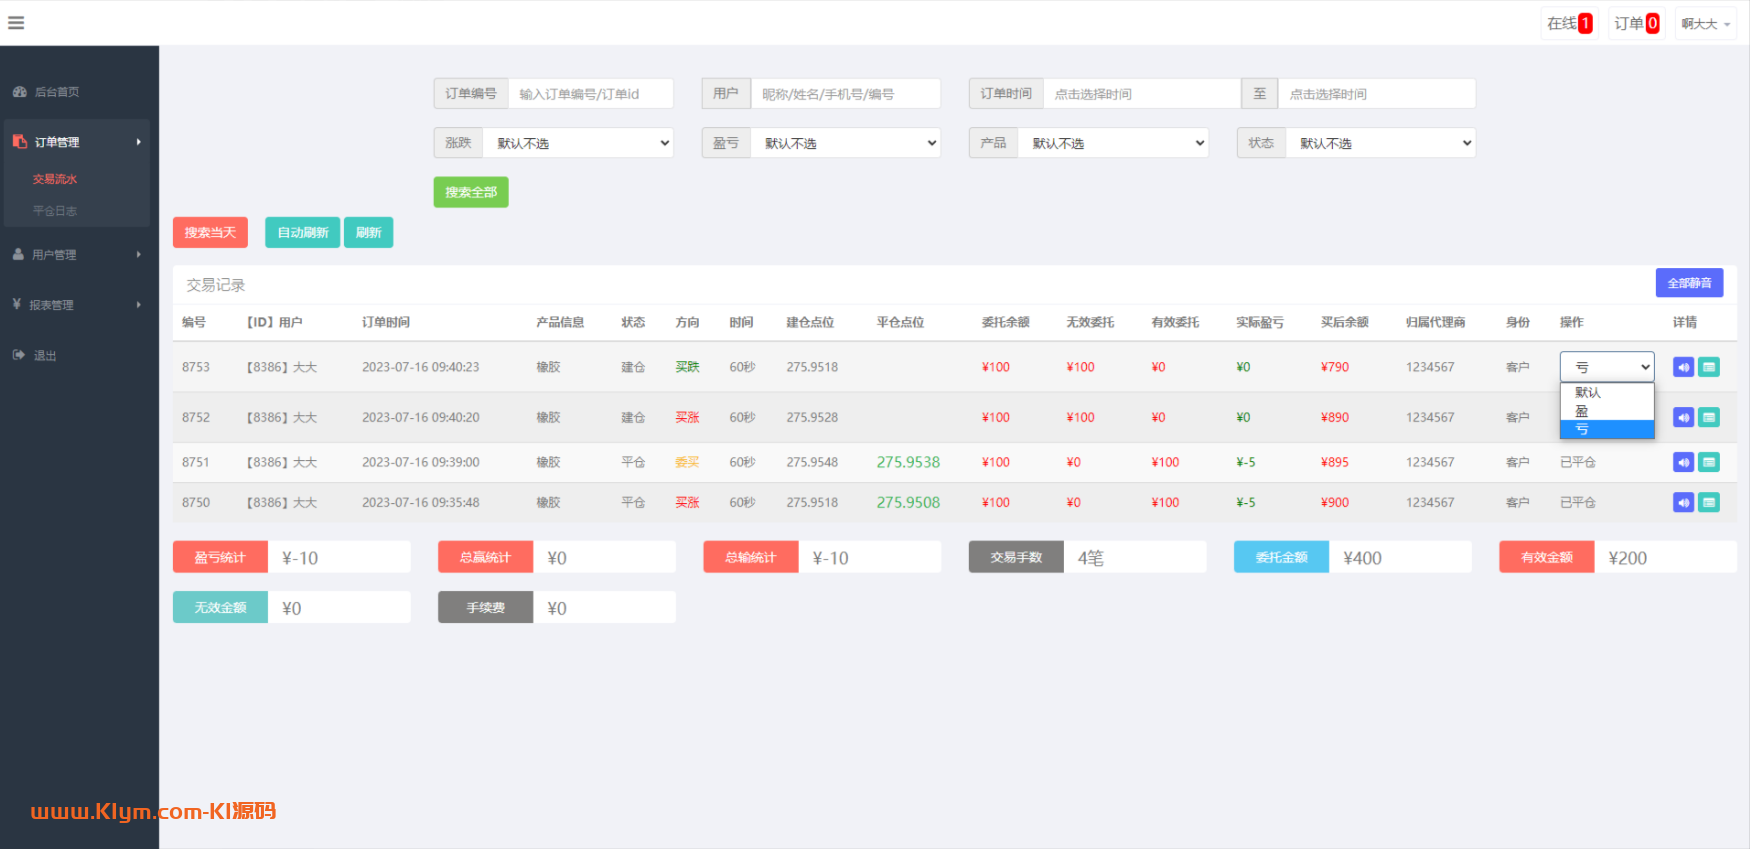Click the sound icon for order 8751
The image size is (1750, 849).
pos(1684,462)
